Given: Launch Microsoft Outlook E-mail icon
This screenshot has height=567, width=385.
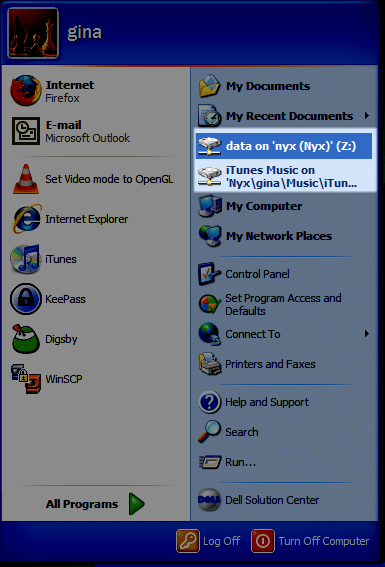Looking at the screenshot, I should (26, 131).
